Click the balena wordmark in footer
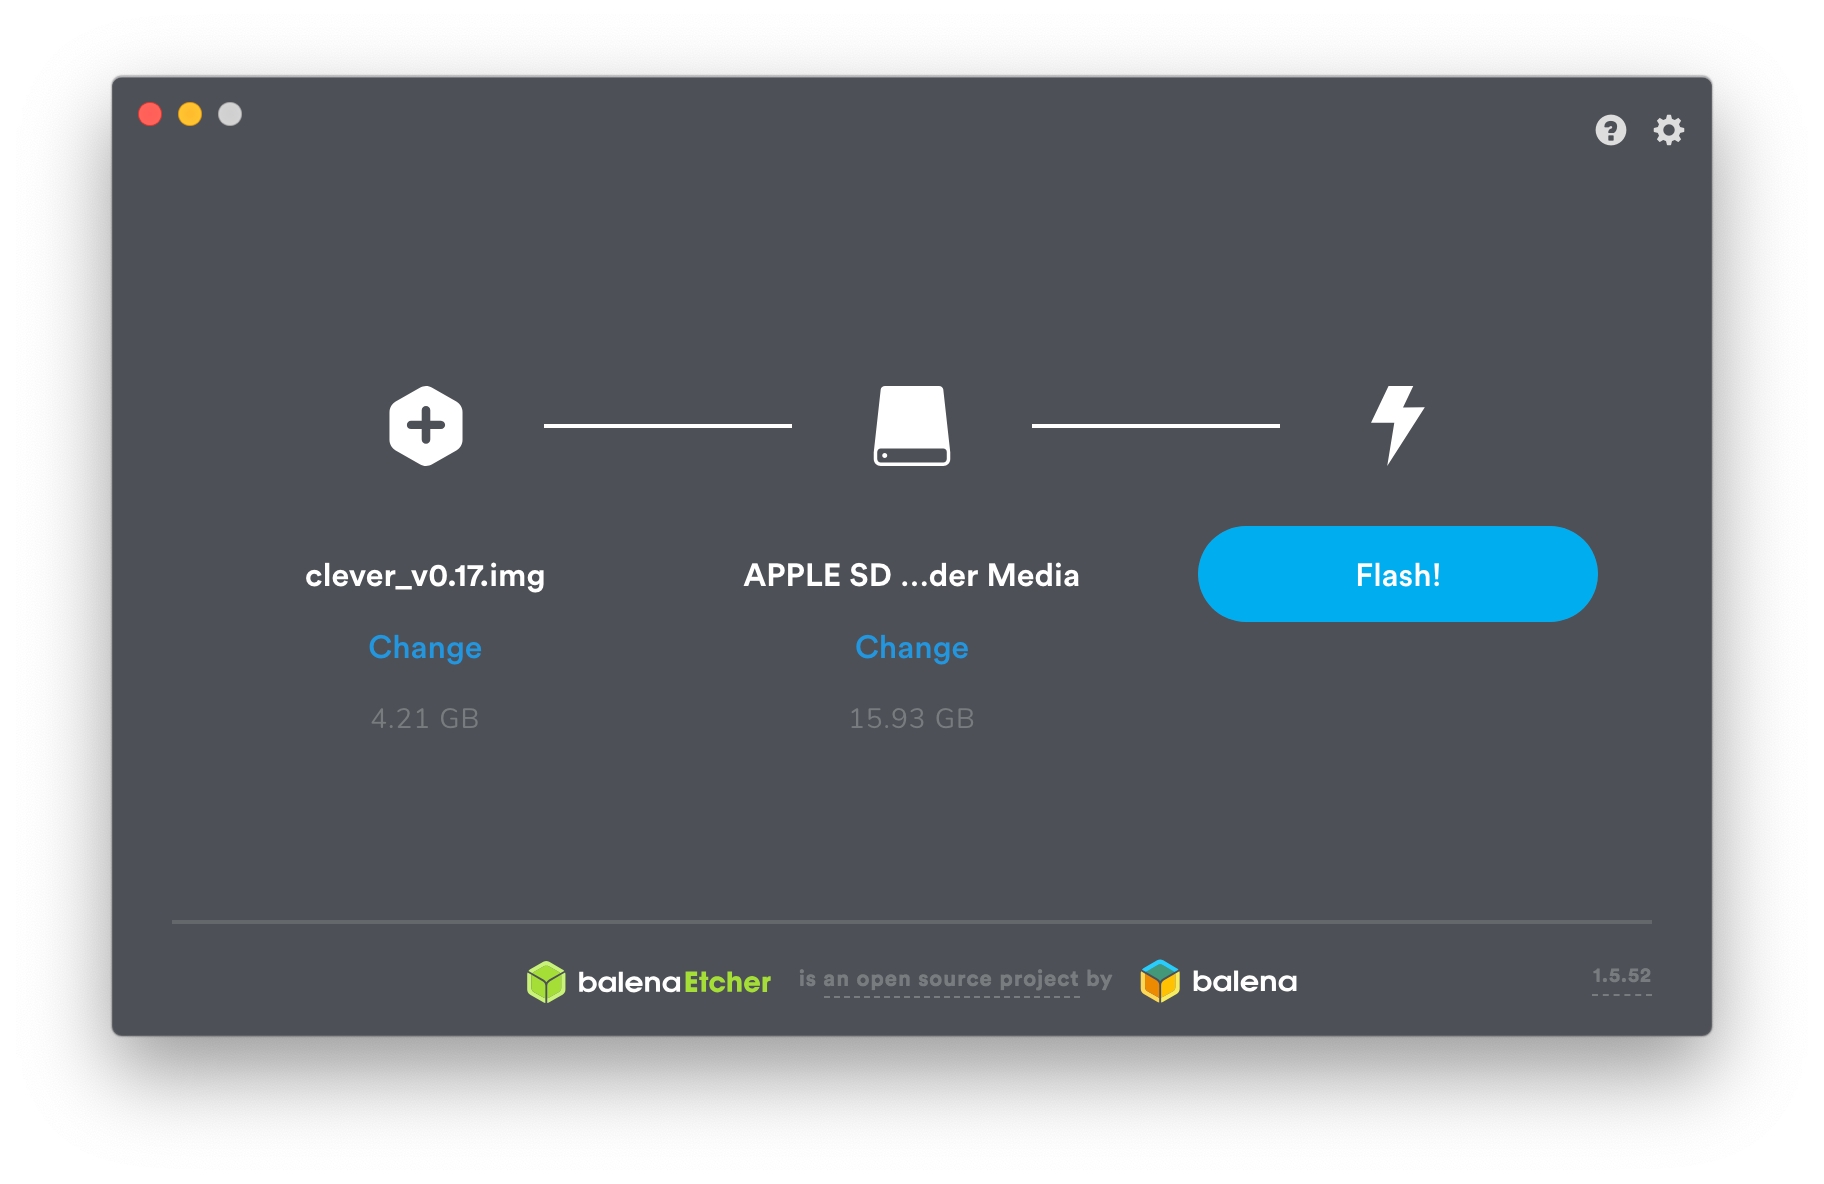 (1244, 982)
